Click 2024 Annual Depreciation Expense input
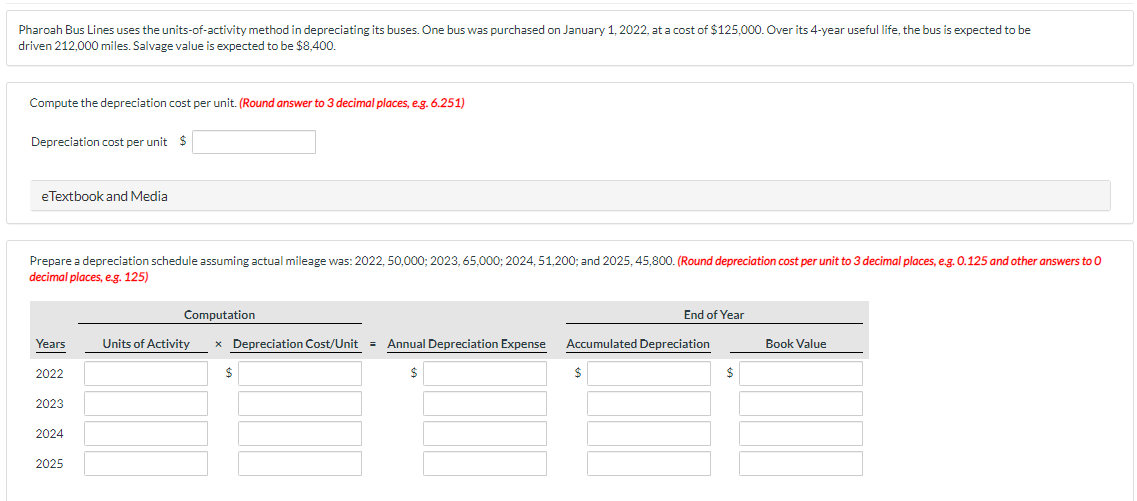This screenshot has height=501, width=1137. [485, 434]
